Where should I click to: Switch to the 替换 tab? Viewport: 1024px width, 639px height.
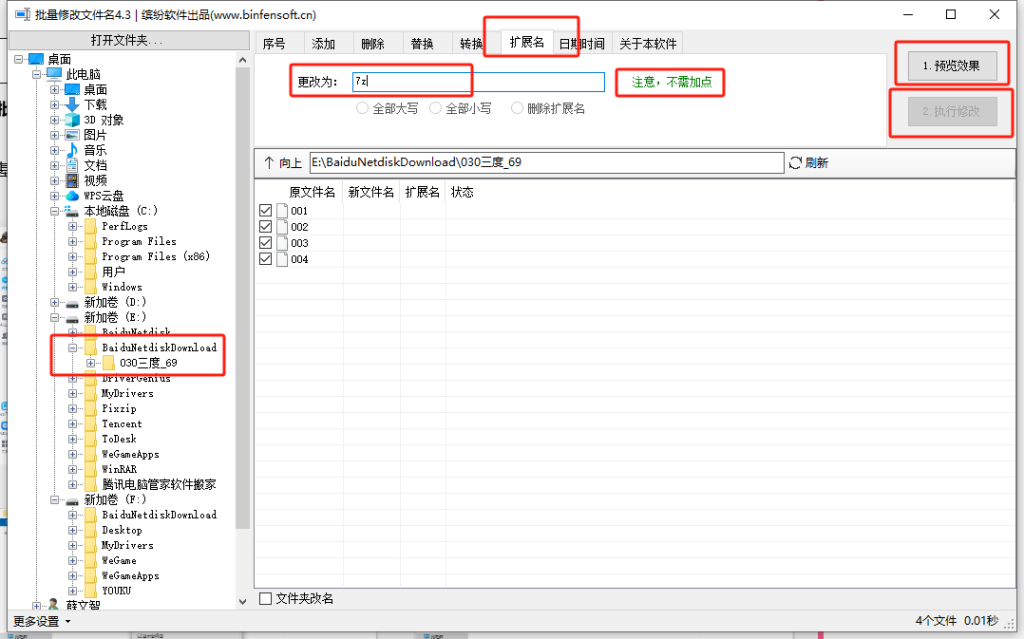[421, 44]
